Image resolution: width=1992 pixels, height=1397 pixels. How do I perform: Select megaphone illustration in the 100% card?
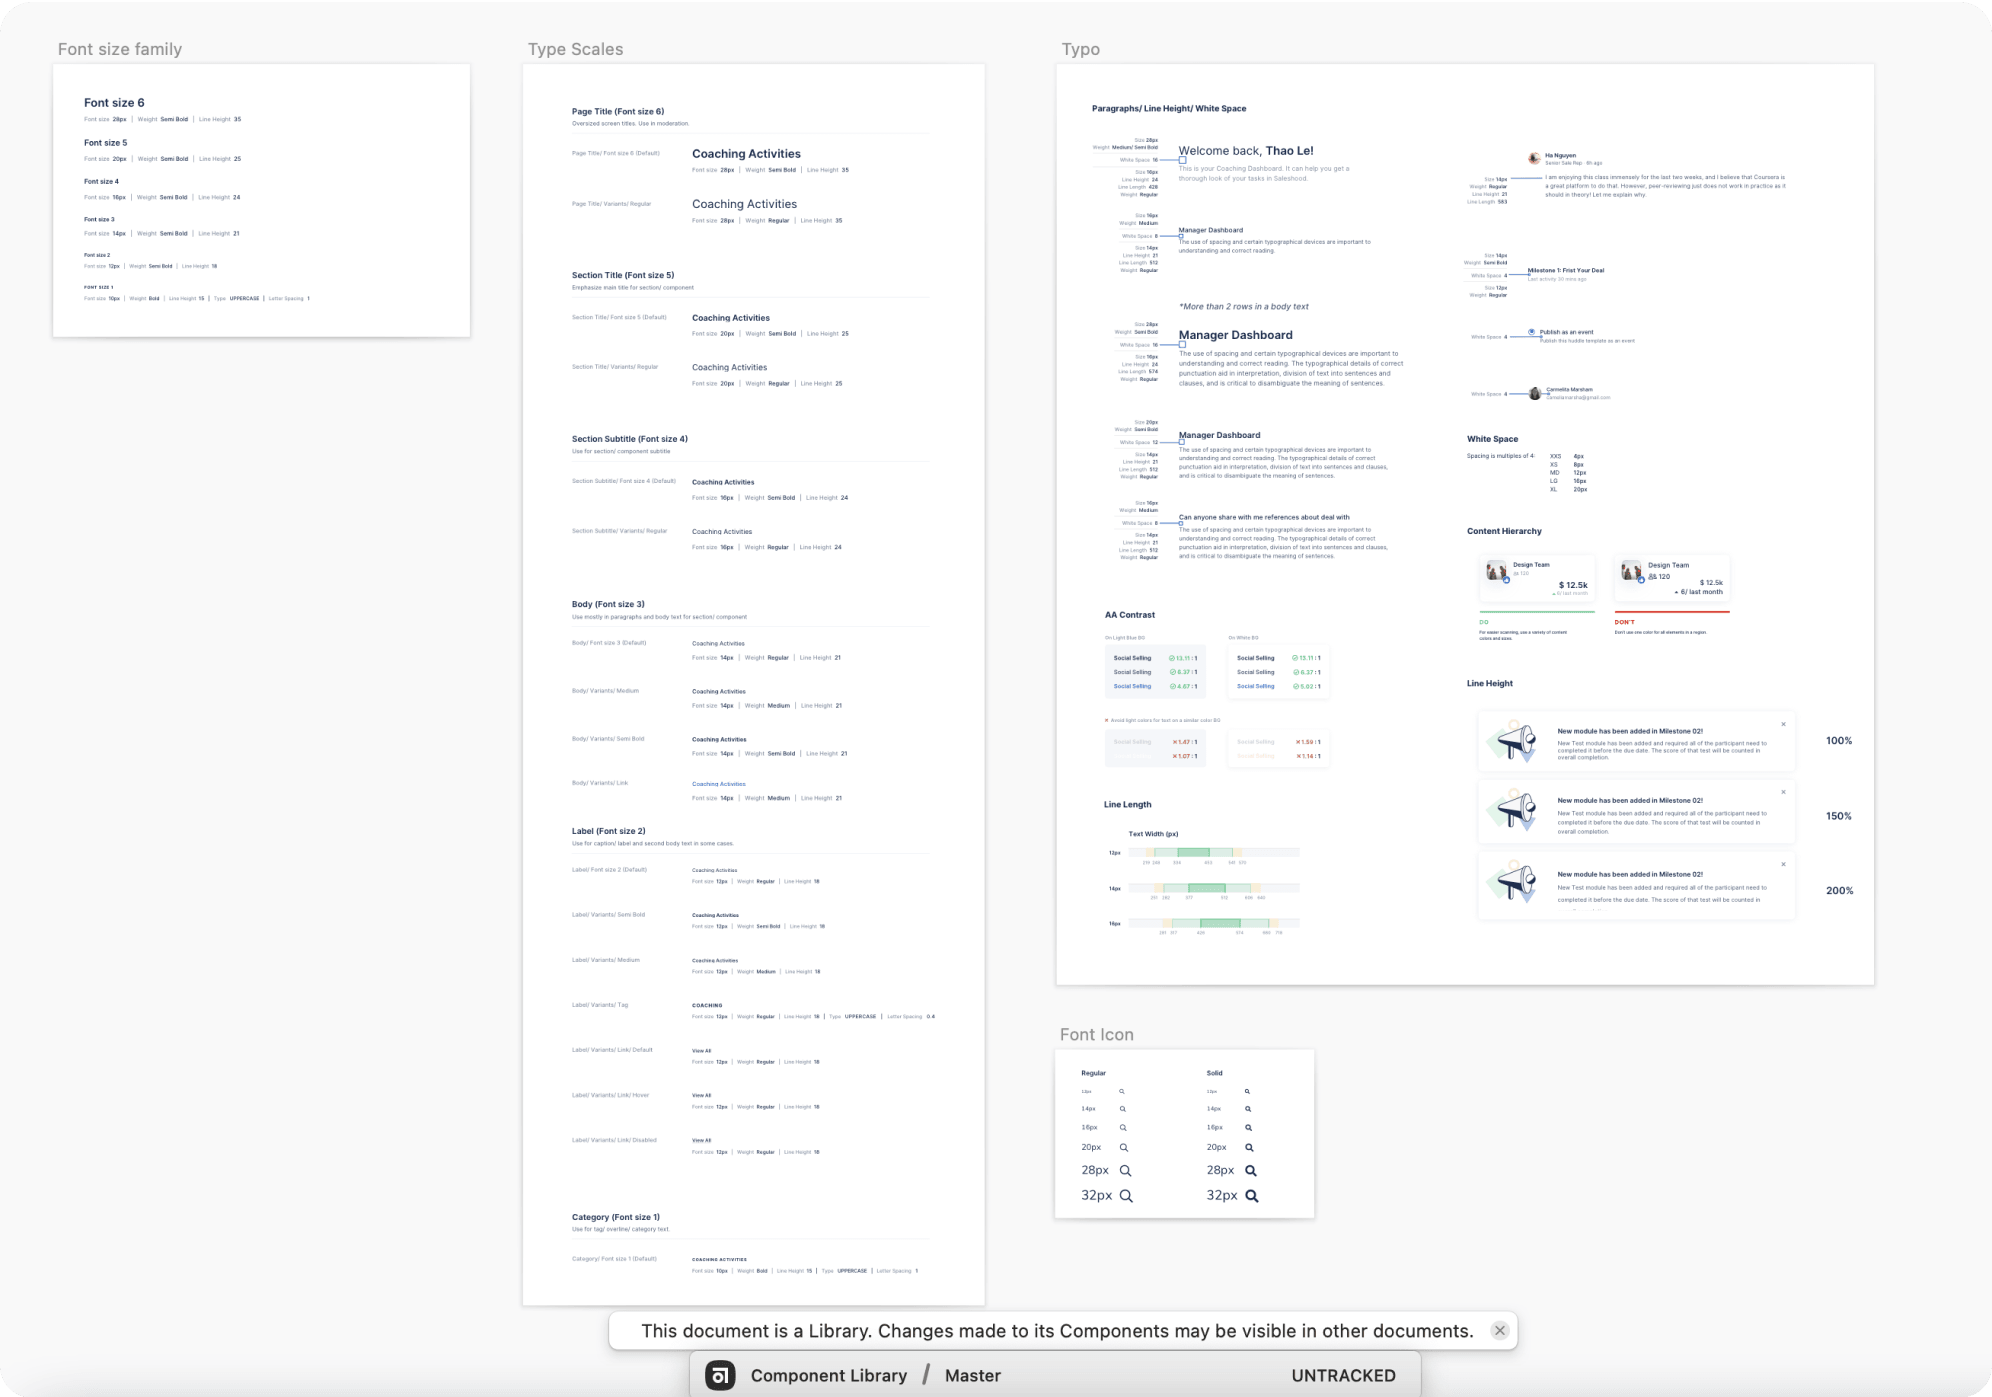pos(1511,742)
